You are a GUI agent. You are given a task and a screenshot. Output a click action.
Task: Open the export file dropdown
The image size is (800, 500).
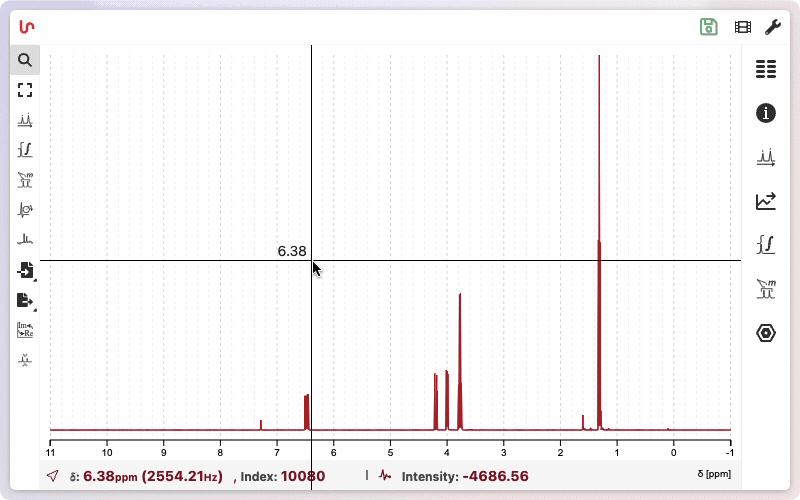pyautogui.click(x=25, y=300)
